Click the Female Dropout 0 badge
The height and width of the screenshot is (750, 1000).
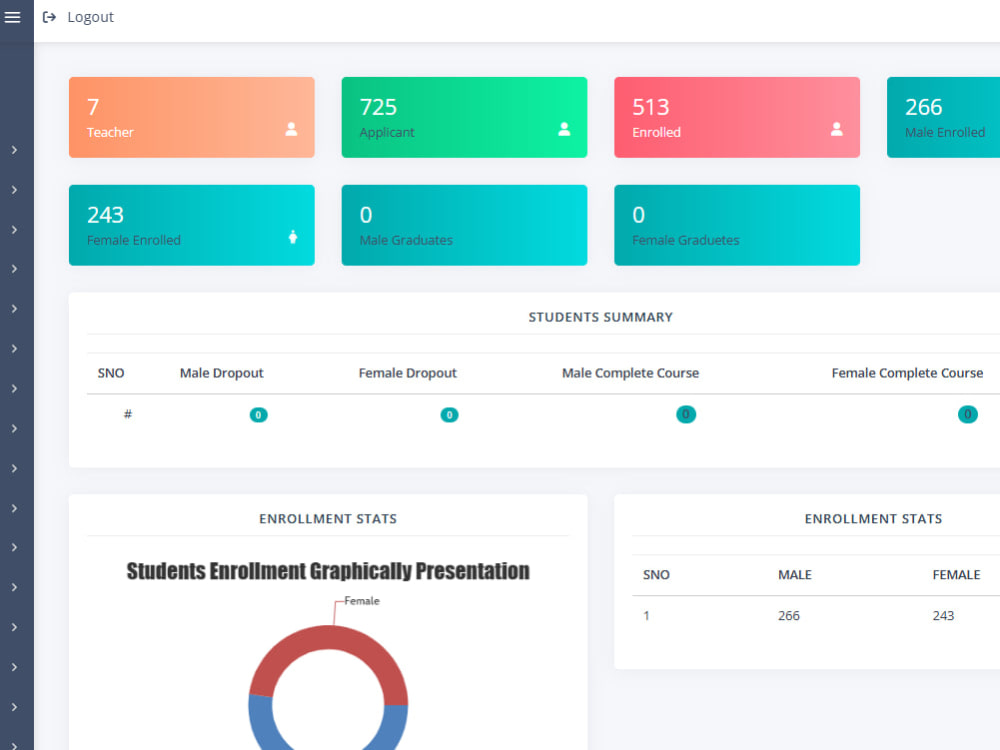tap(450, 415)
